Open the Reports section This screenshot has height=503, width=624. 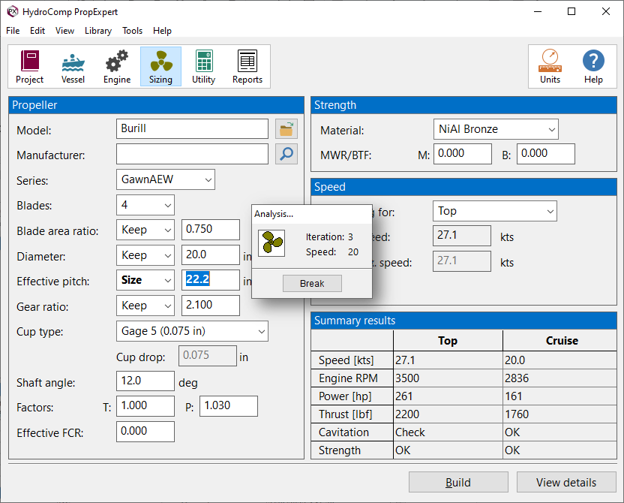[247, 66]
